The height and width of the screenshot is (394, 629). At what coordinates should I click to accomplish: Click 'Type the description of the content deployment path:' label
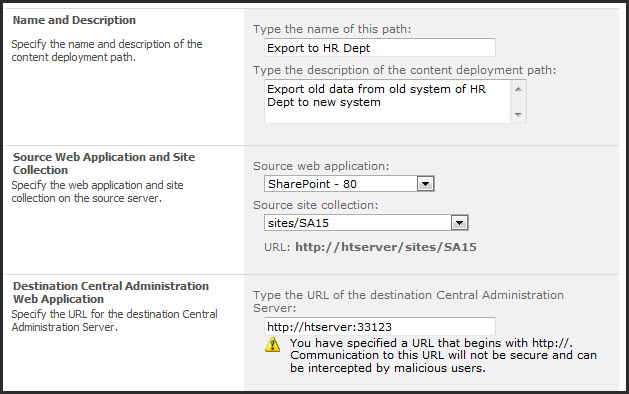[404, 70]
